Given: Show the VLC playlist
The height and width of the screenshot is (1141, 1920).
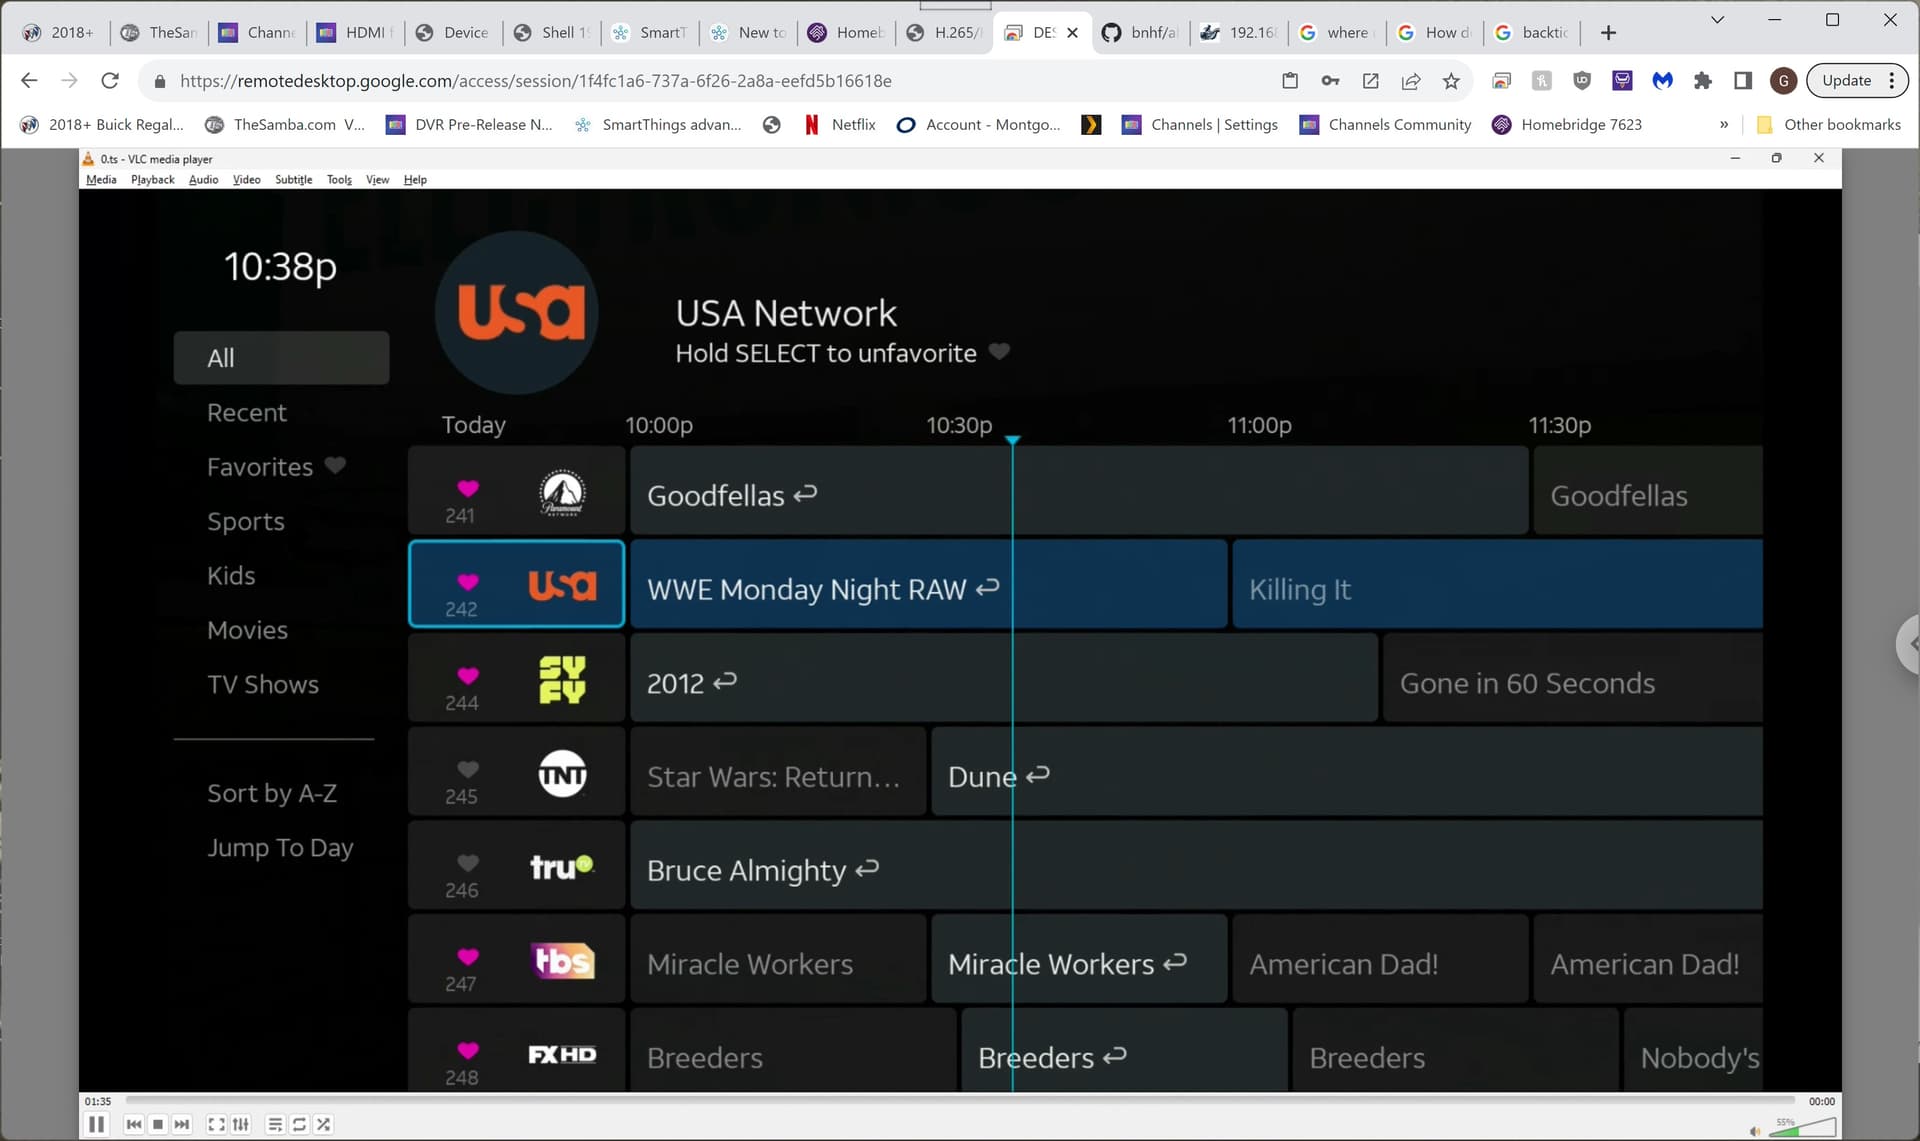Looking at the screenshot, I should [275, 1124].
